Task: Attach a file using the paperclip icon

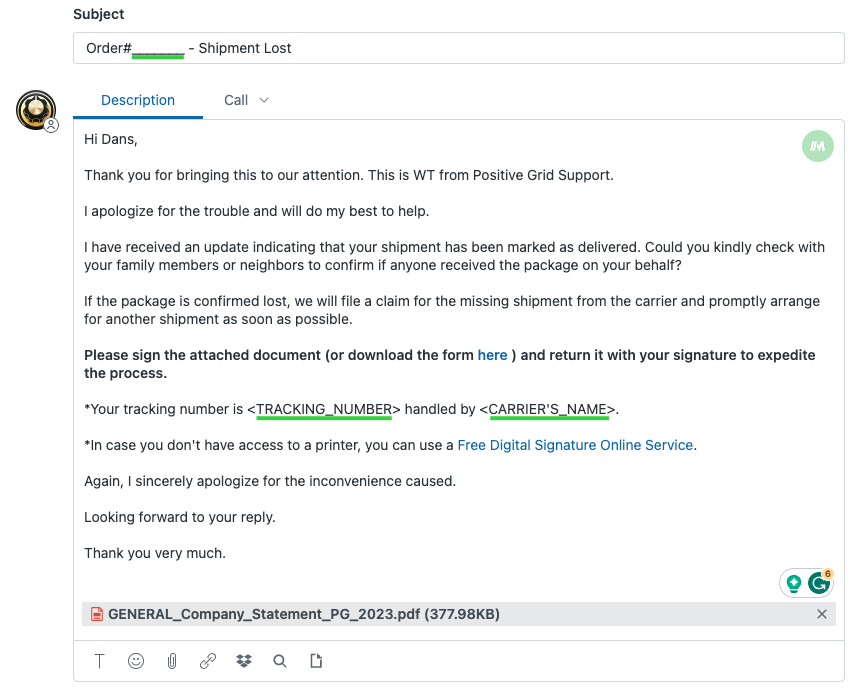Action: [x=172, y=662]
